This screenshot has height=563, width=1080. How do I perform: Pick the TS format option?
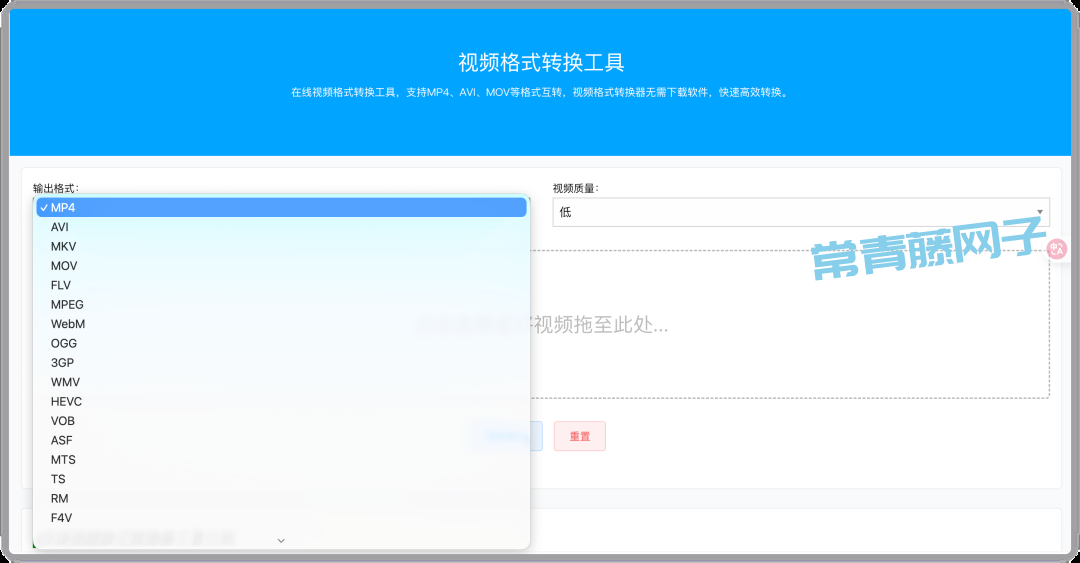click(58, 479)
